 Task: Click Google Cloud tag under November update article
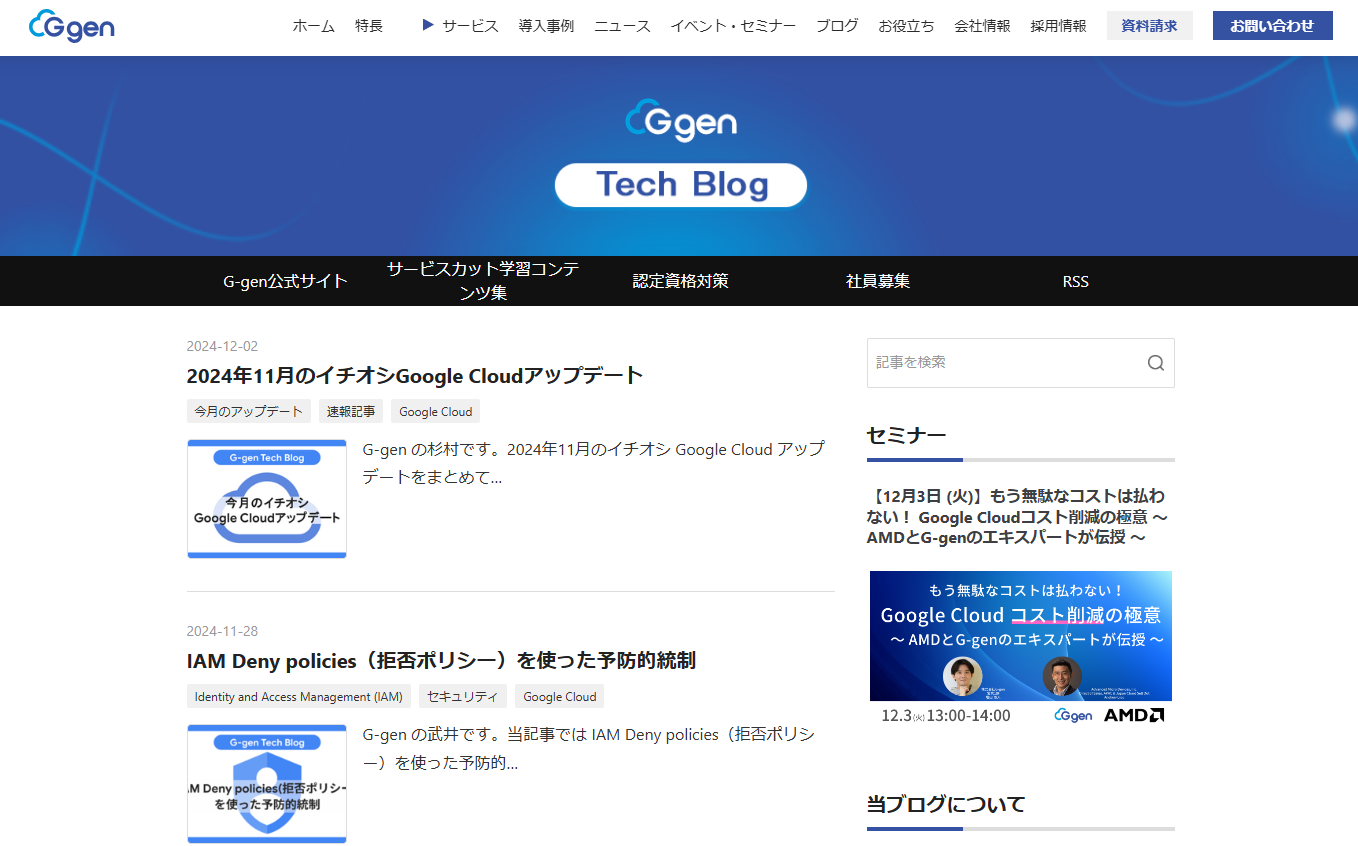point(435,411)
